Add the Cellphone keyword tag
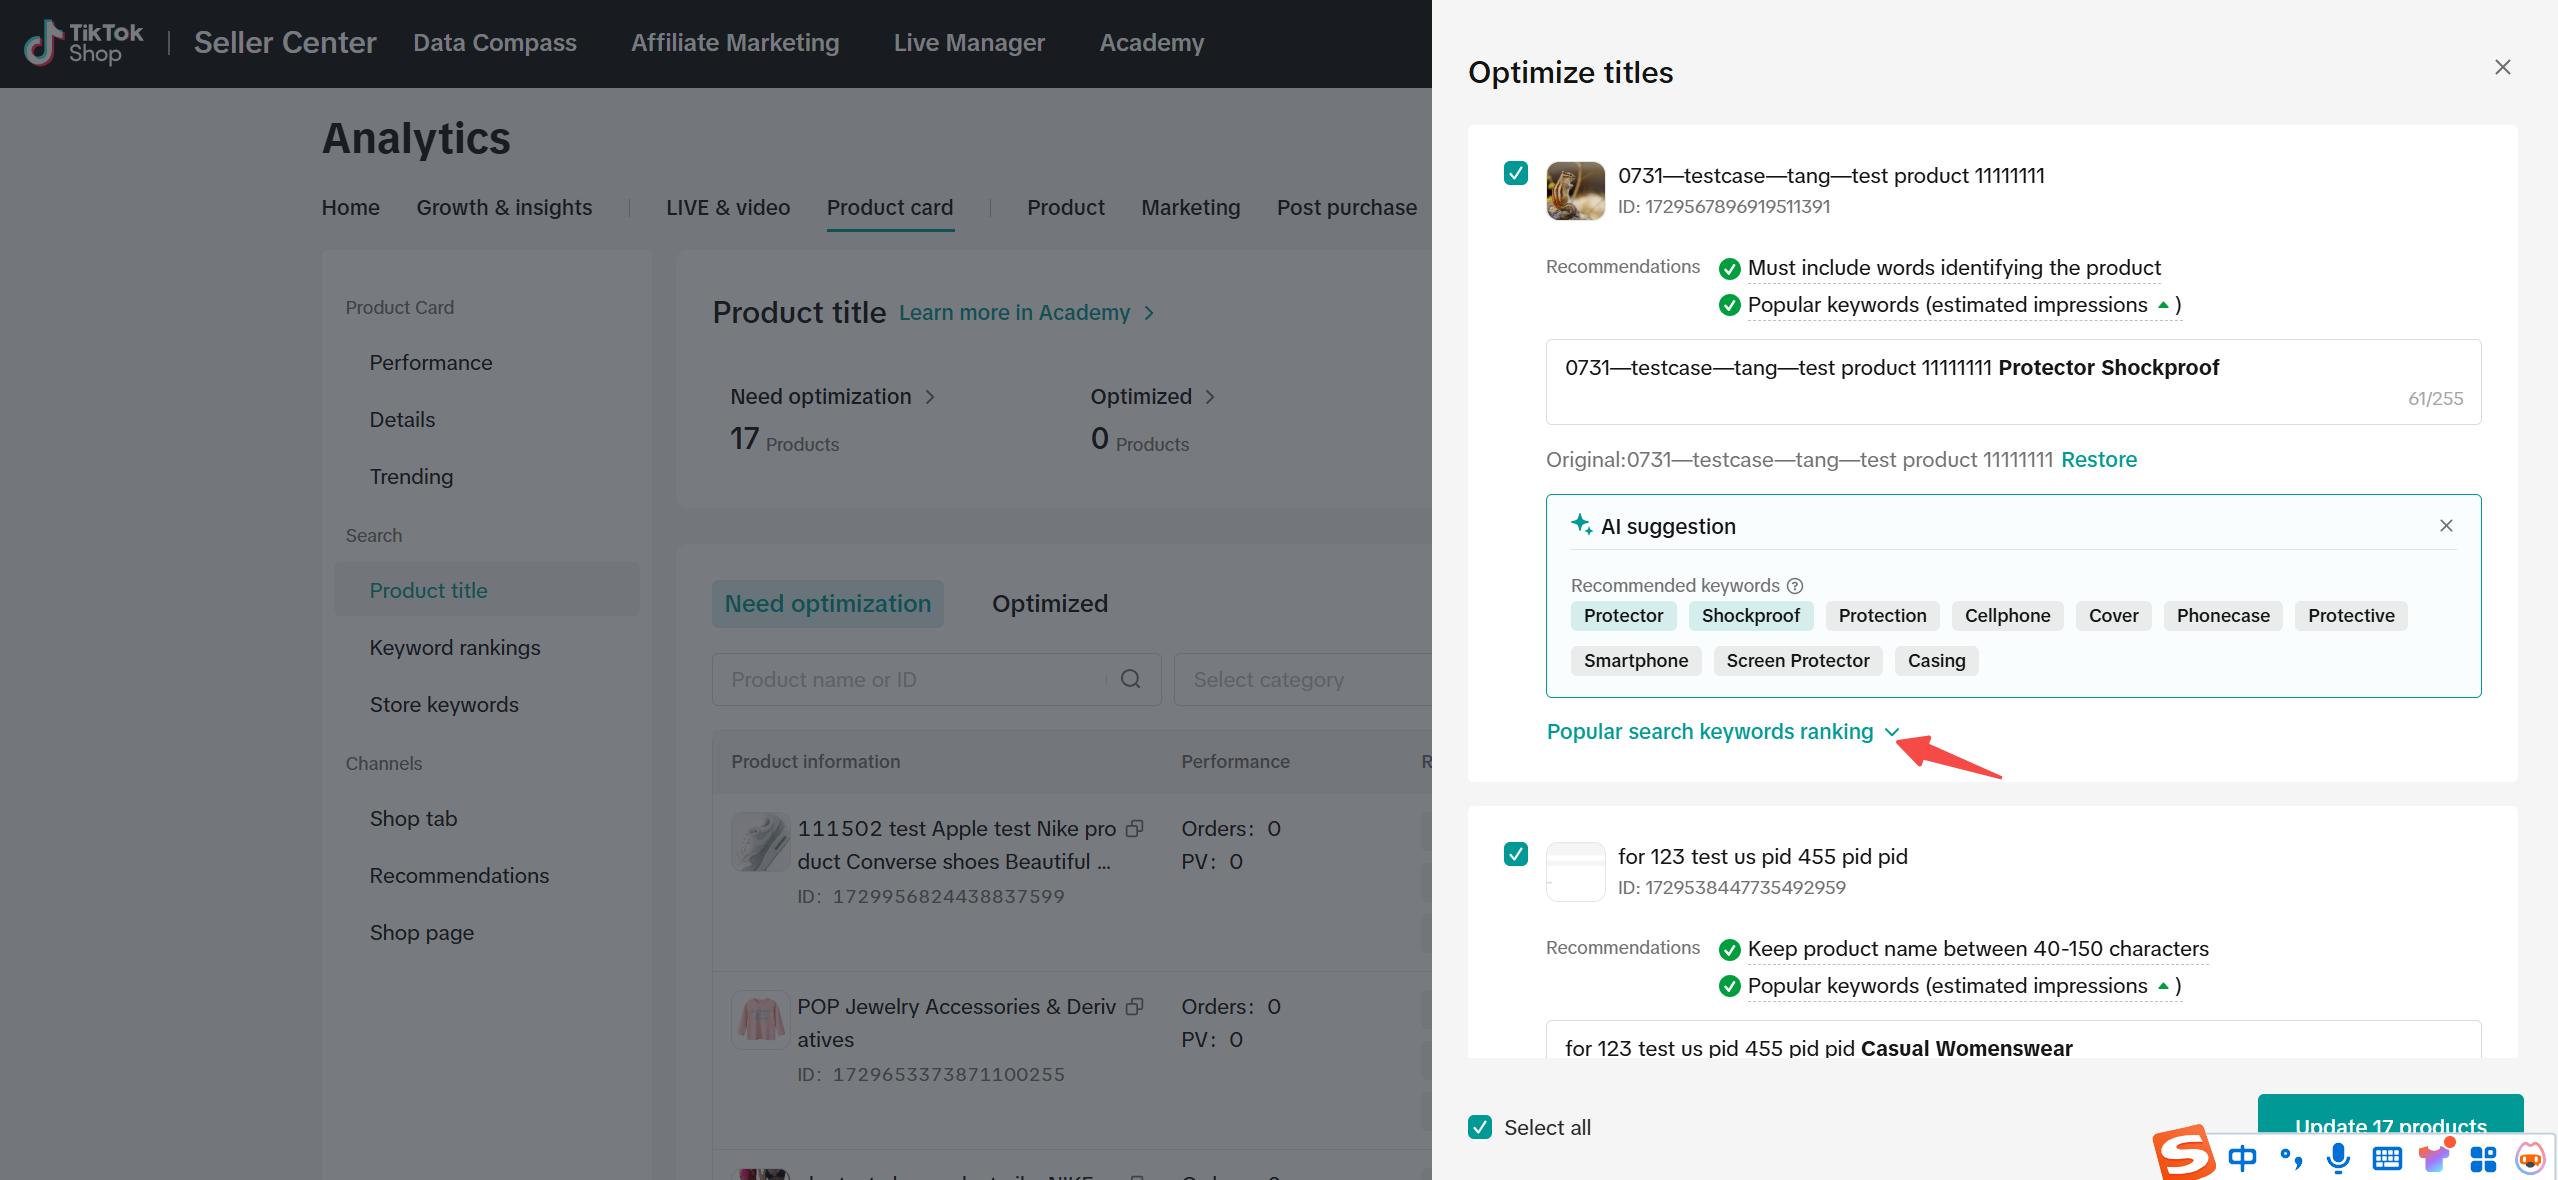The height and width of the screenshot is (1180, 2558). pyautogui.click(x=2006, y=616)
